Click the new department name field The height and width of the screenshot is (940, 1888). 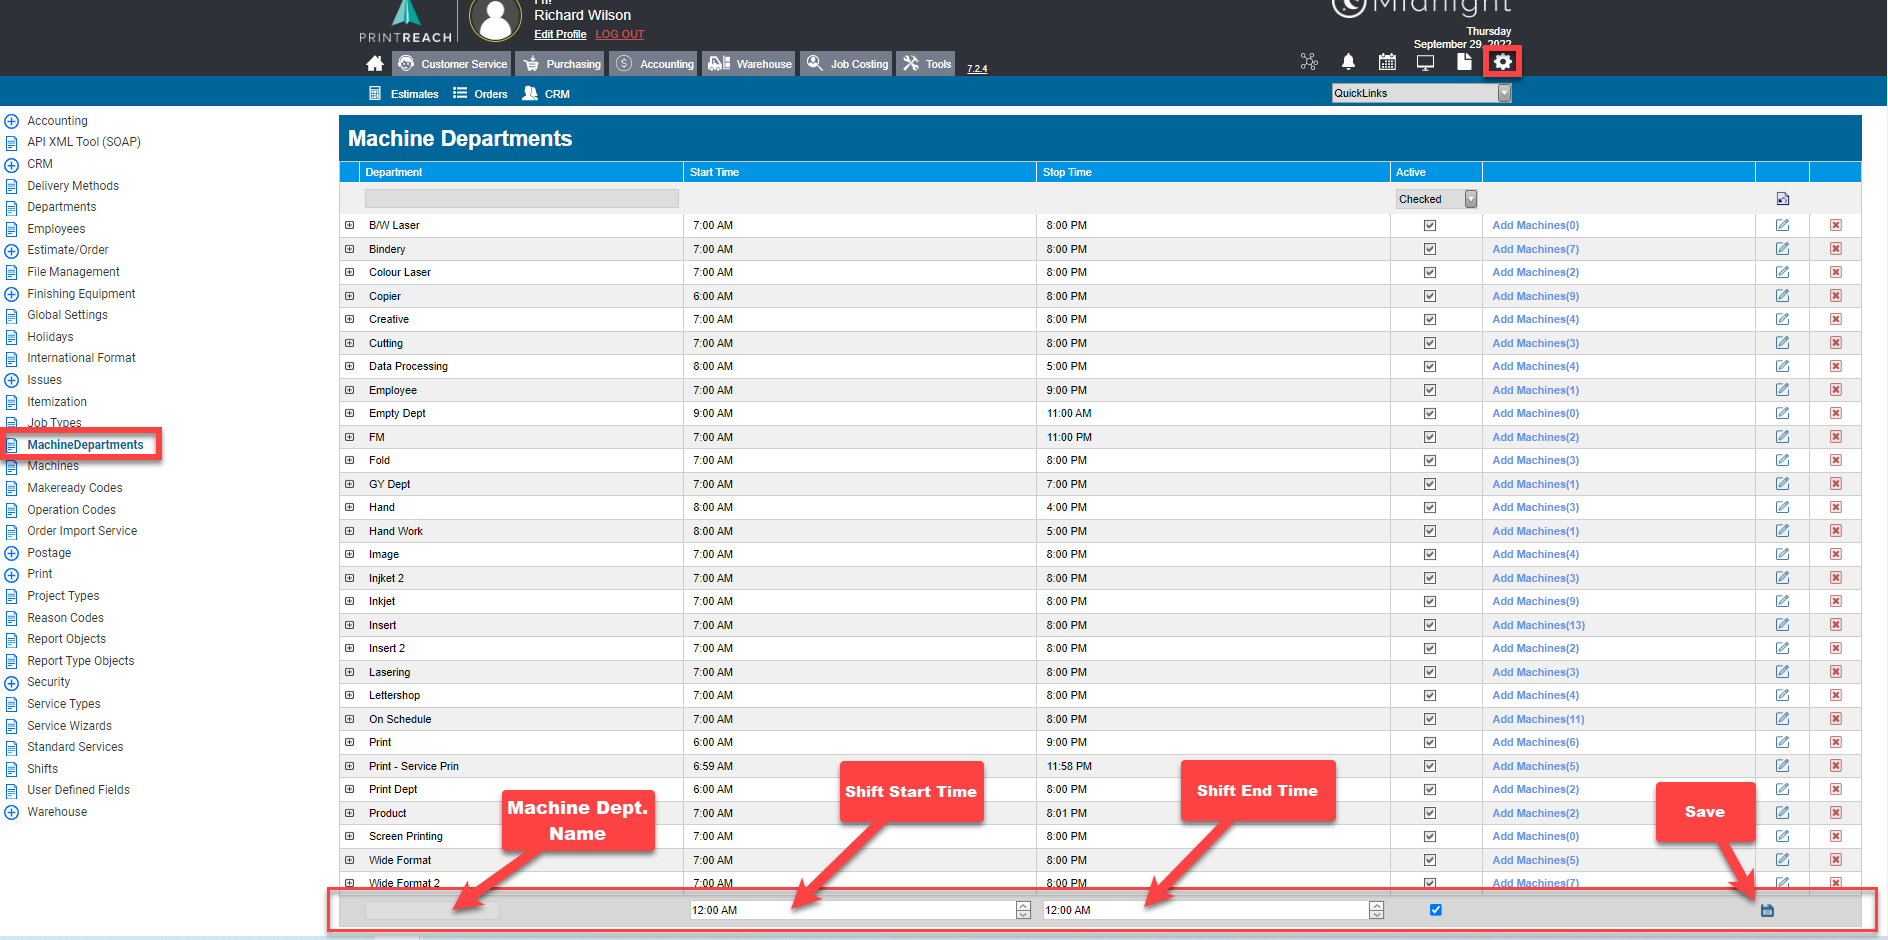point(431,910)
